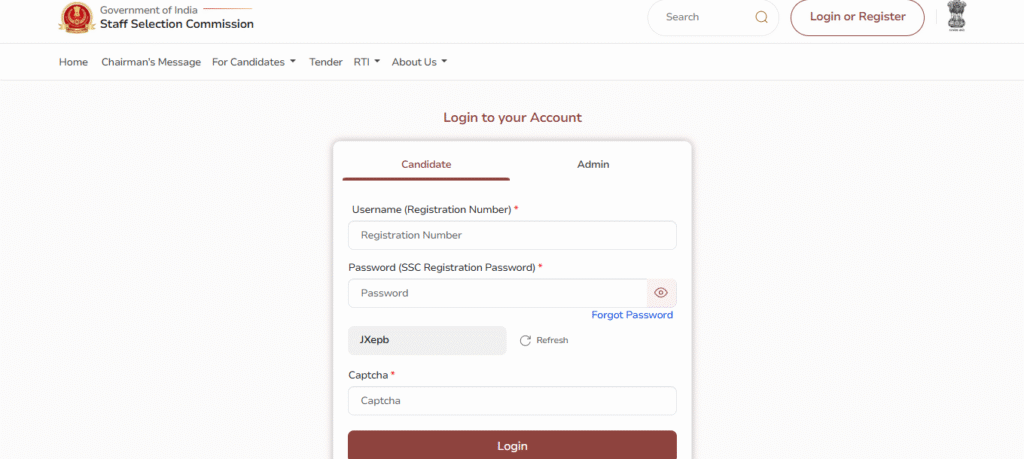Click the SSC emblem logo
Viewport: 1024px width, 459px height.
click(x=73, y=18)
